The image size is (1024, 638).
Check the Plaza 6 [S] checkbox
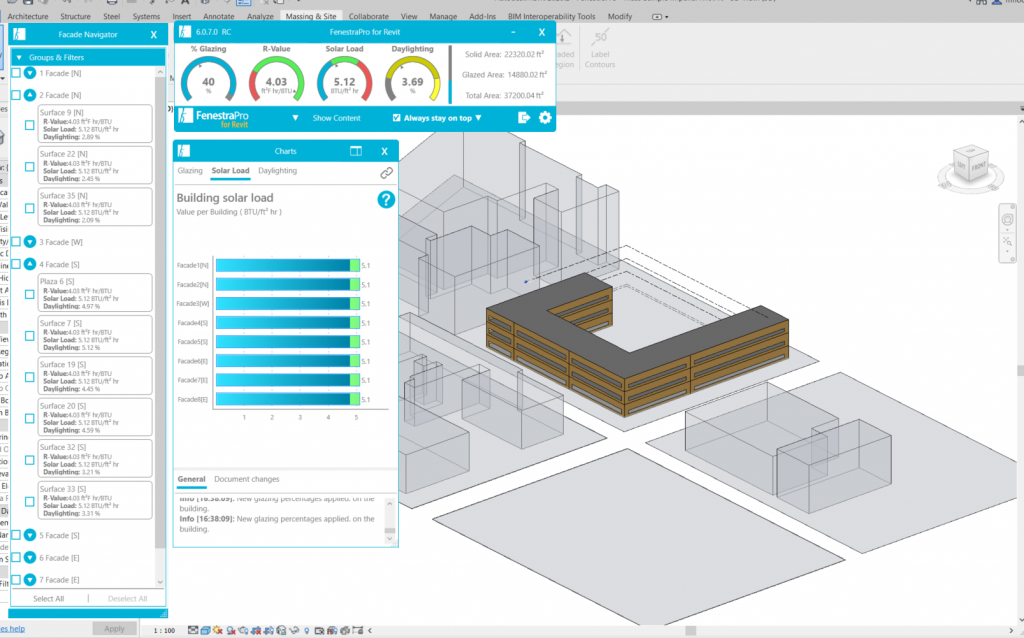click(29, 294)
